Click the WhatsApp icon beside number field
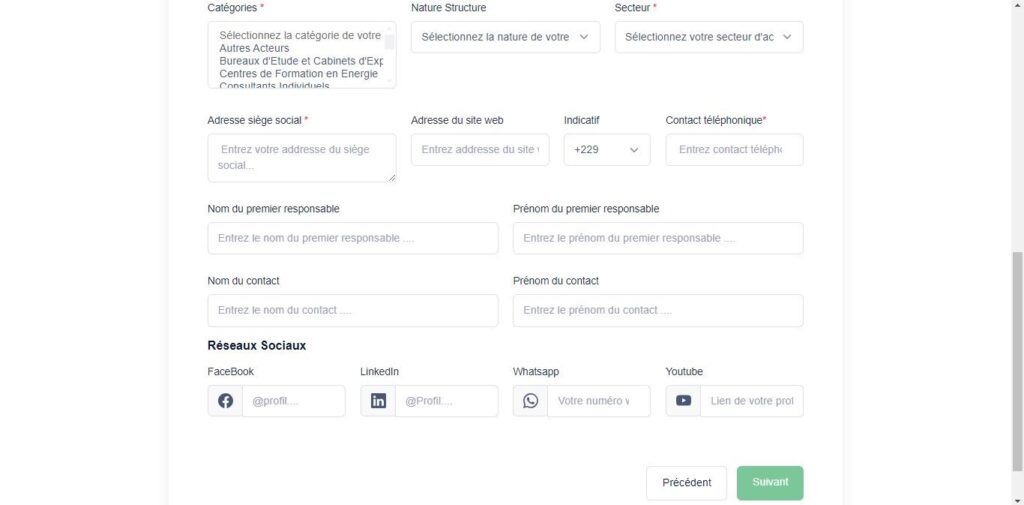 pyautogui.click(x=530, y=401)
